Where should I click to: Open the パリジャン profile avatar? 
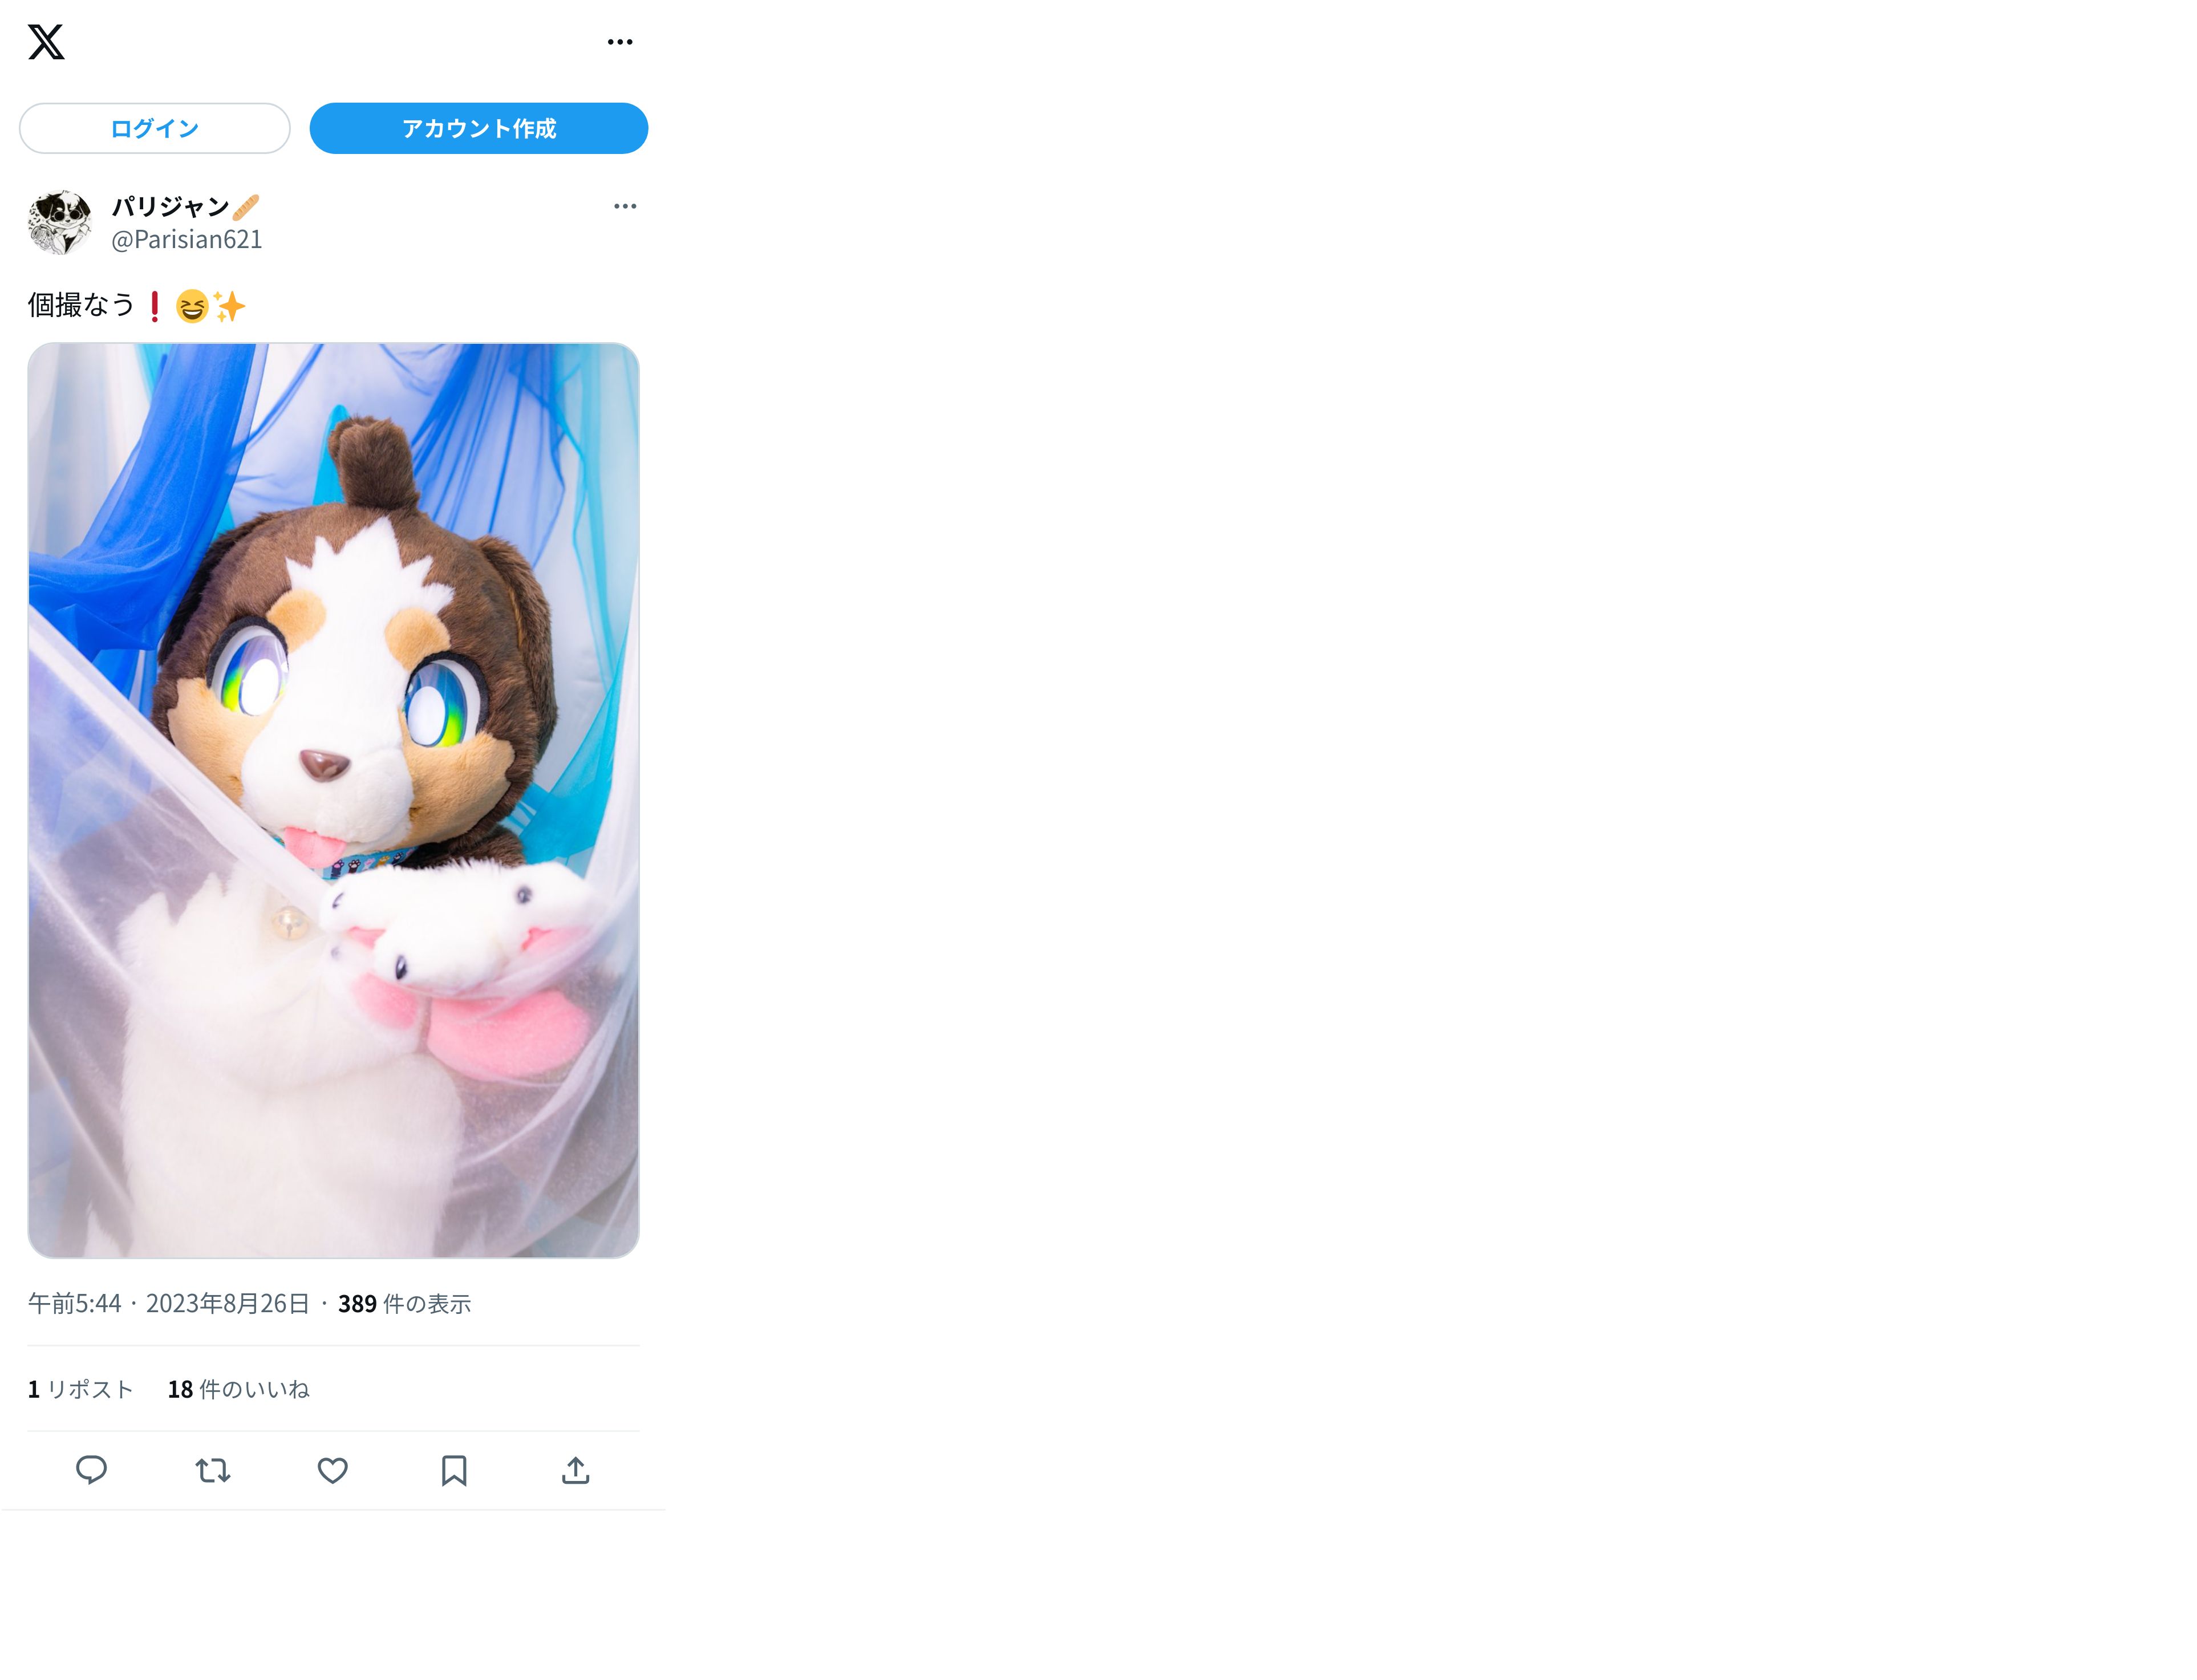[59, 222]
